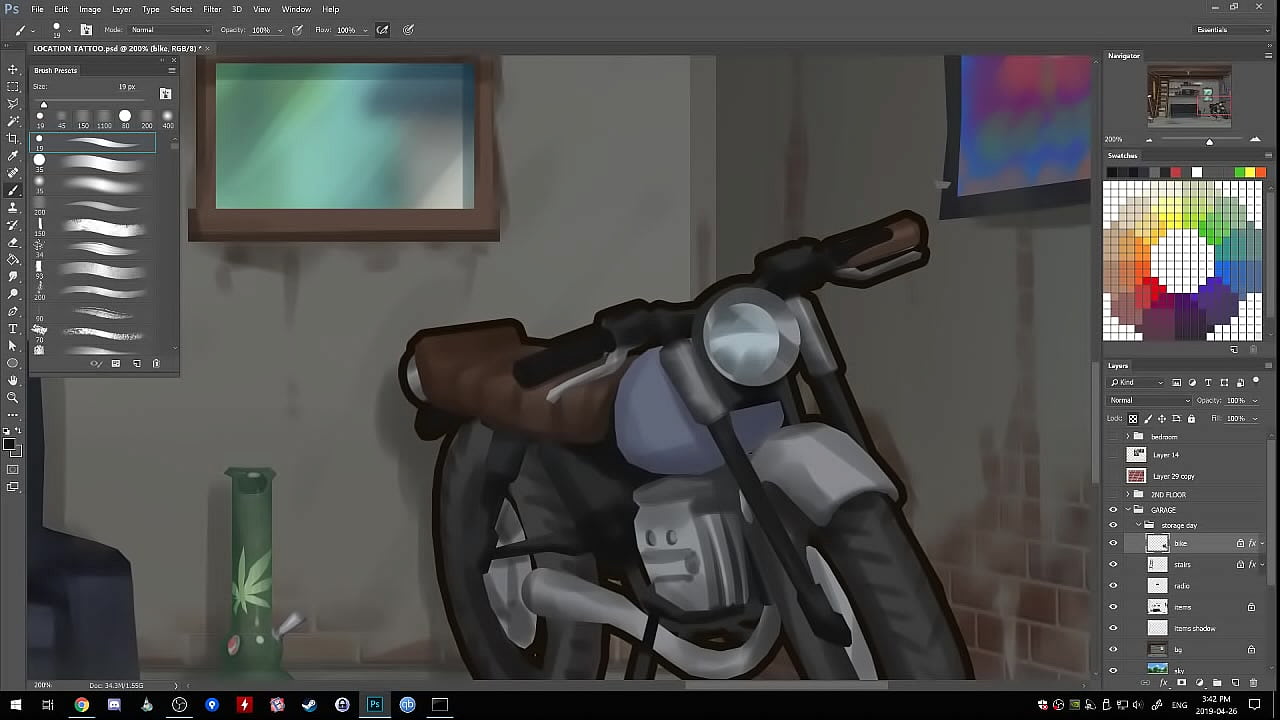Toggle visibility of GARAGE group

click(1113, 510)
